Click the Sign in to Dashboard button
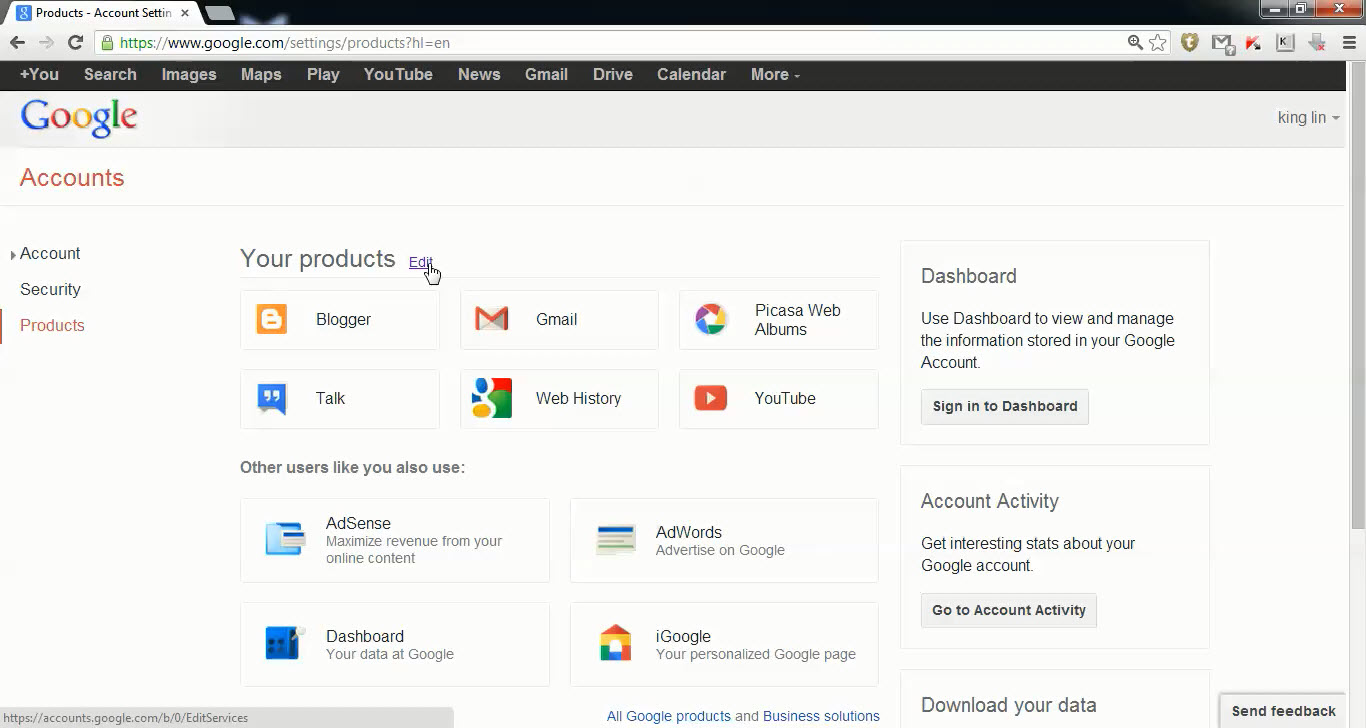Viewport: 1366px width, 728px height. tap(1004, 406)
